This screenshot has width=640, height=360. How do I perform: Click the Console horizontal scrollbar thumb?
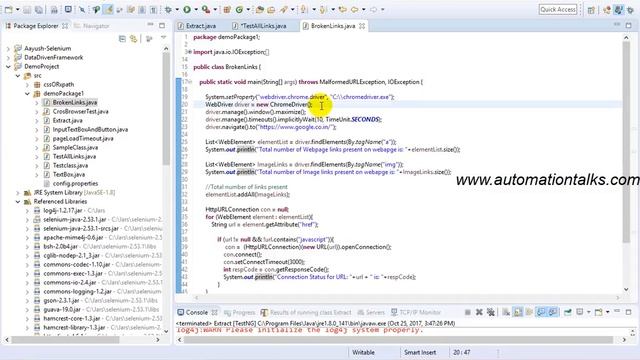[x=398, y=340]
